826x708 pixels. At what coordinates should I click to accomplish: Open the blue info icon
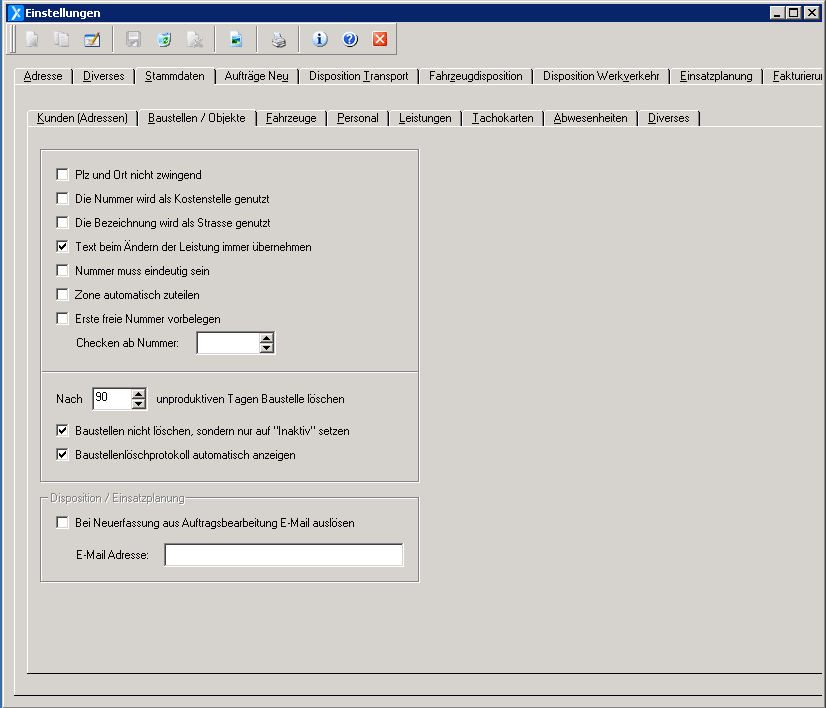pyautogui.click(x=320, y=40)
